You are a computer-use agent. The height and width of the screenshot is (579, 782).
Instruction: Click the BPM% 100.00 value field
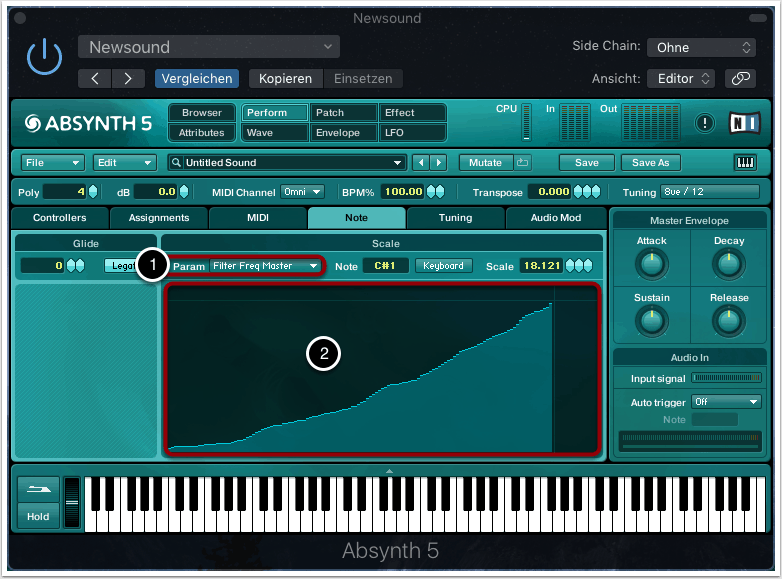tap(404, 192)
